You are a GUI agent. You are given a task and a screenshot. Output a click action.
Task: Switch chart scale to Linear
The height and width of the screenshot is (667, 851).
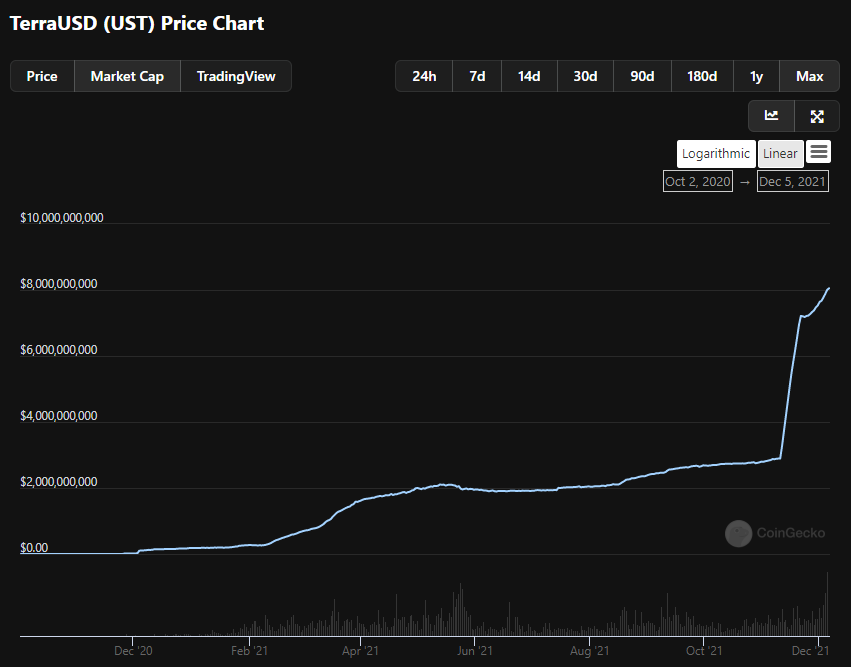coord(780,154)
